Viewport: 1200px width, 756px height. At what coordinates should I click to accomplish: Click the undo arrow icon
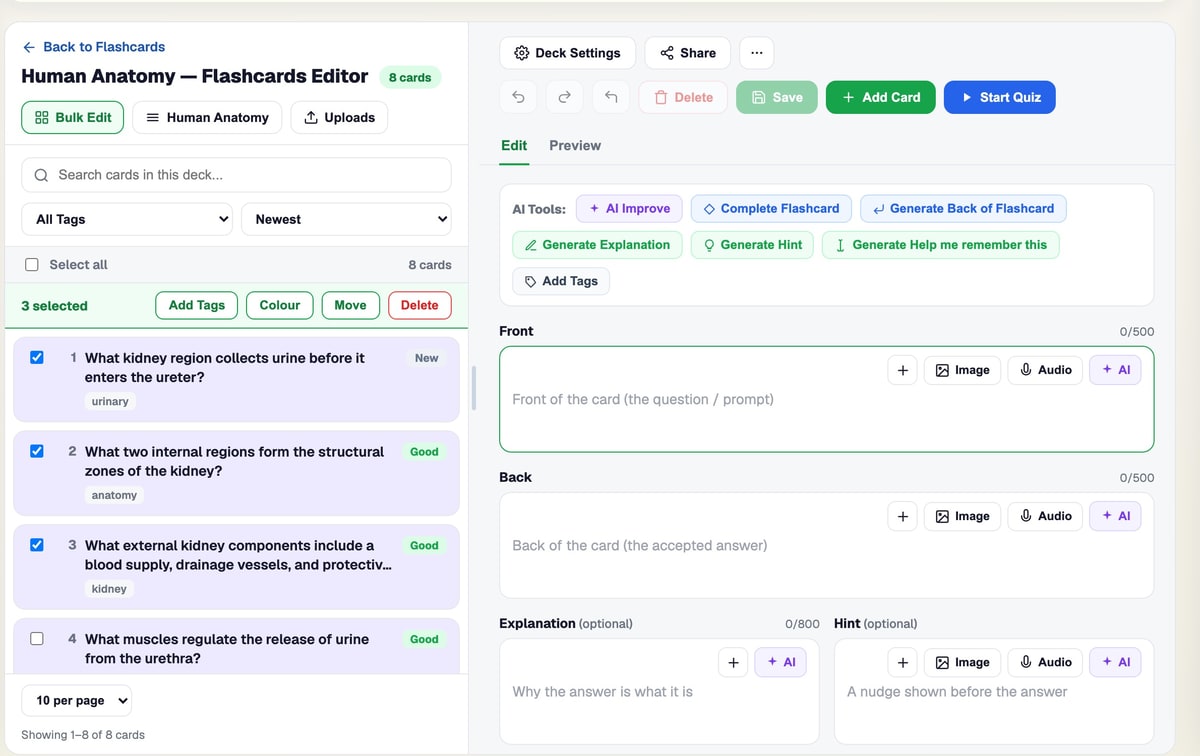[x=518, y=97]
